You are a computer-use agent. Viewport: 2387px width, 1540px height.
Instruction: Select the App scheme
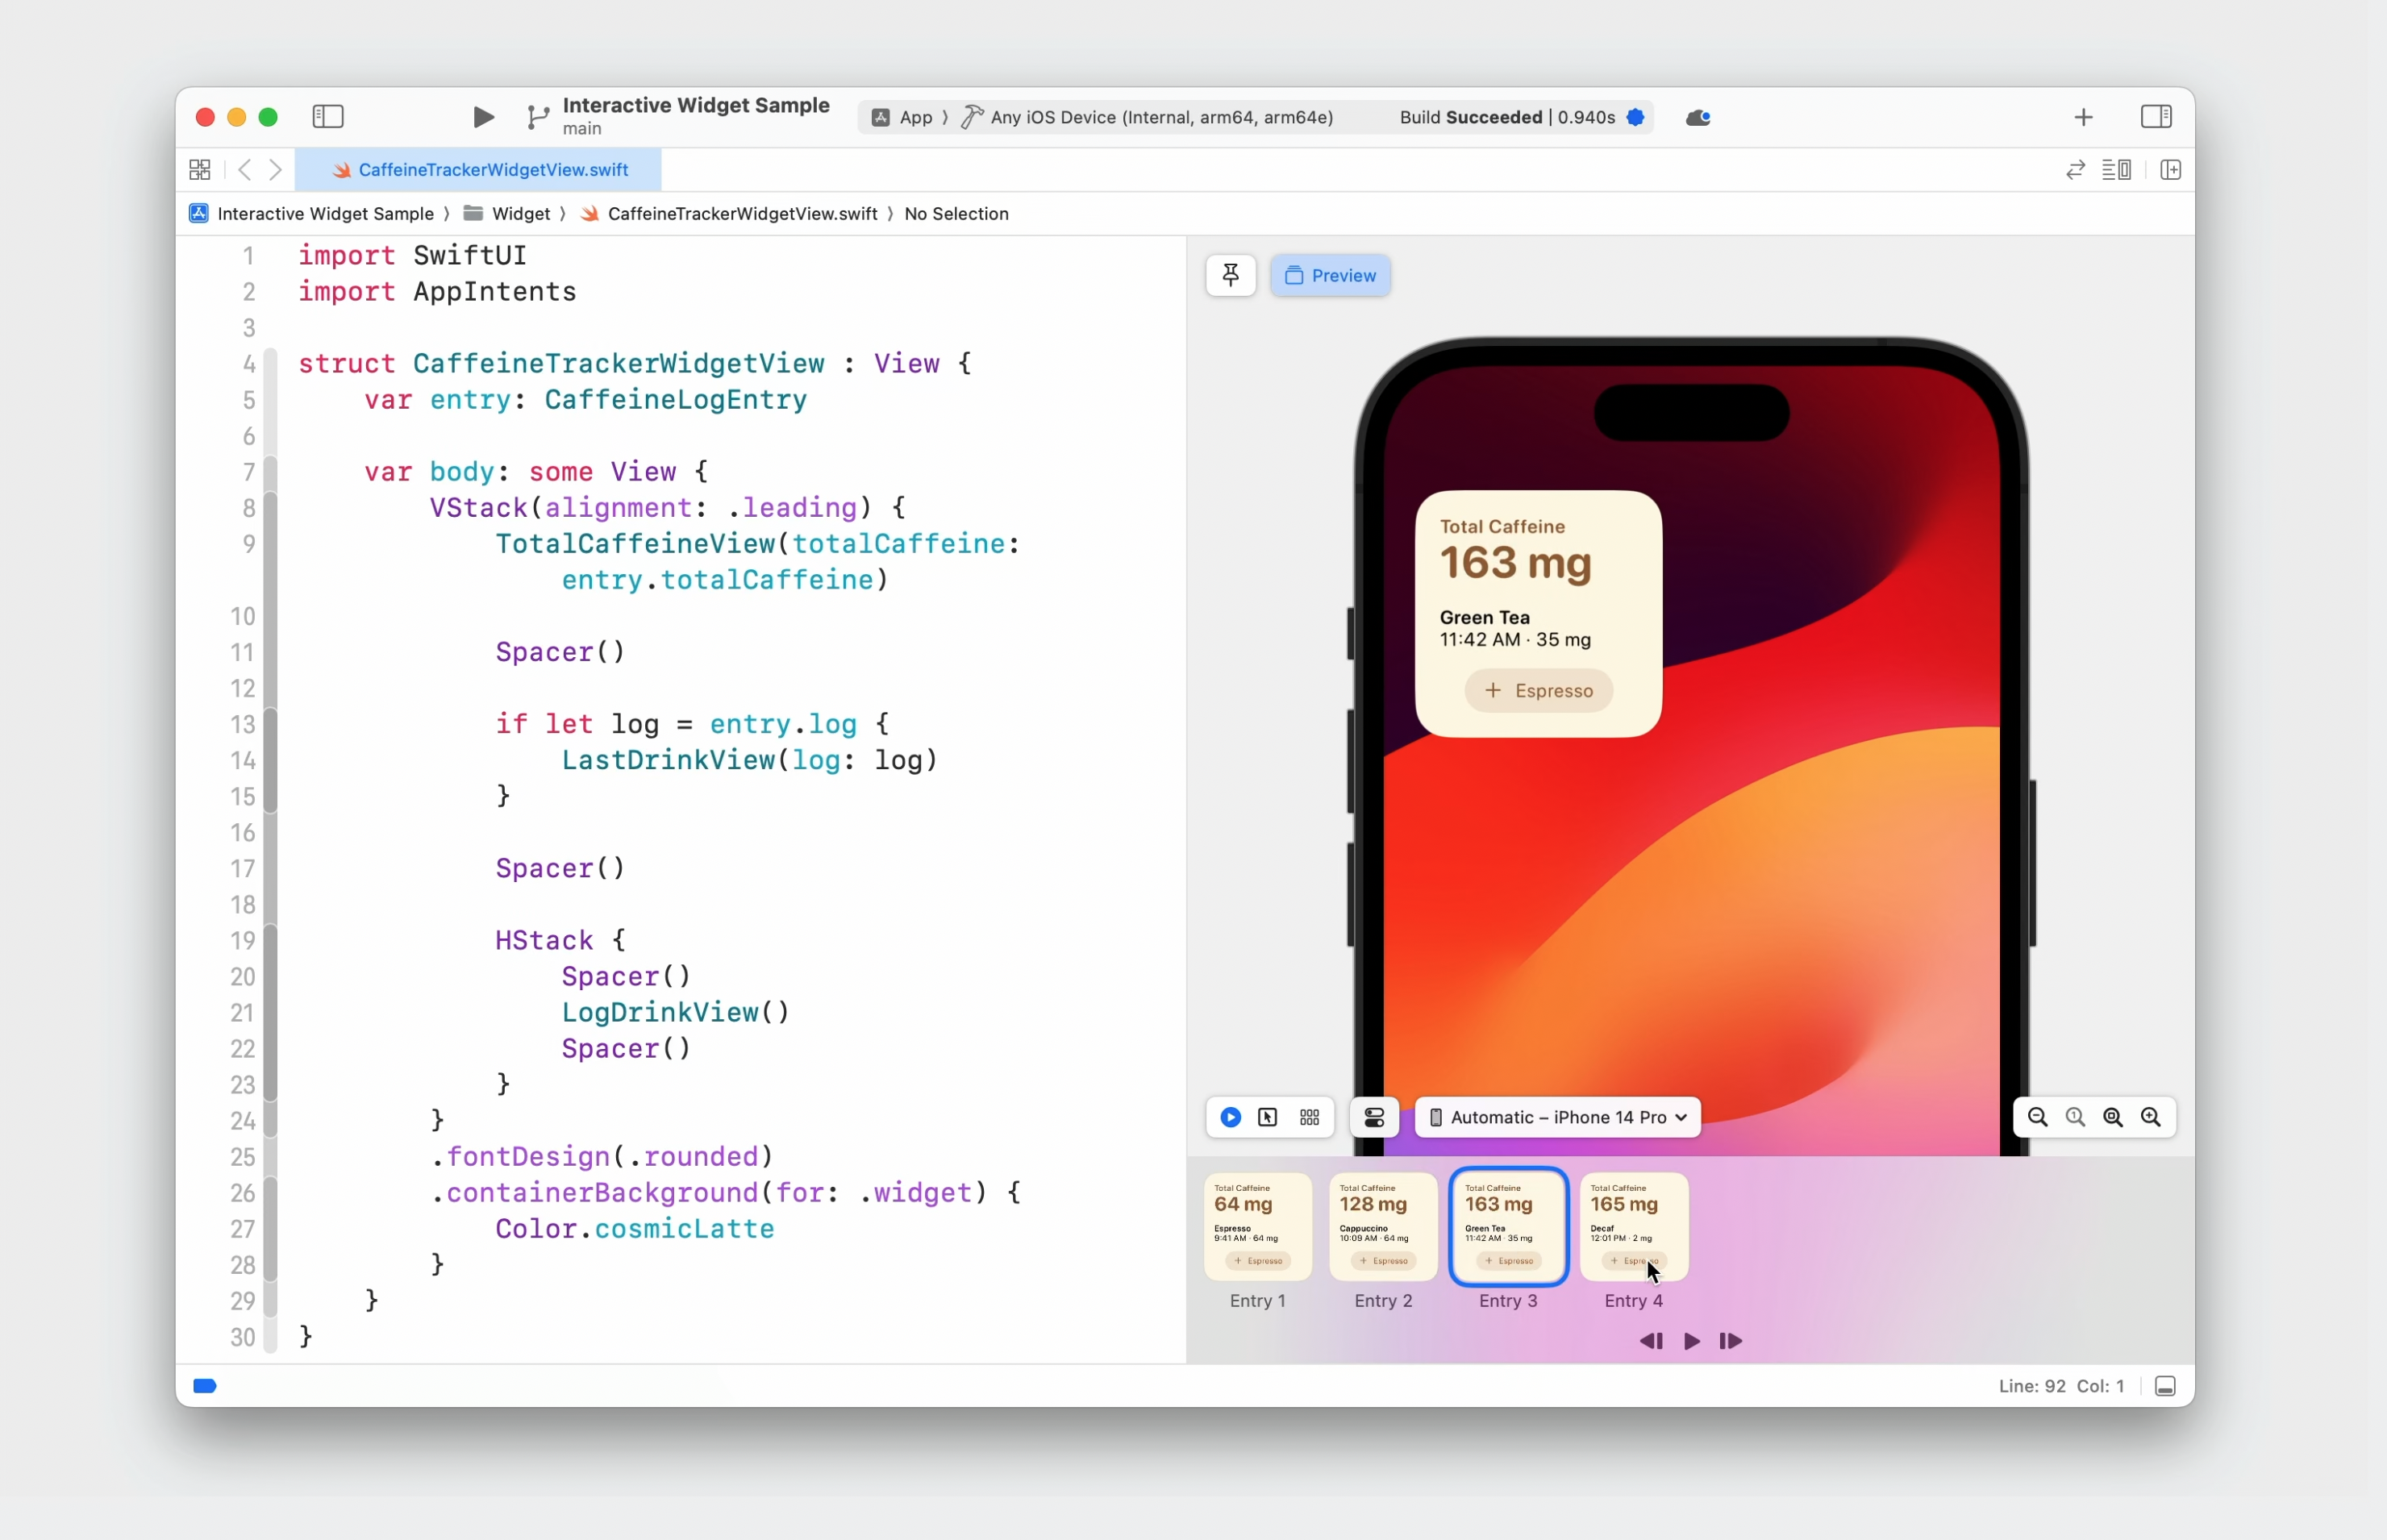point(902,117)
